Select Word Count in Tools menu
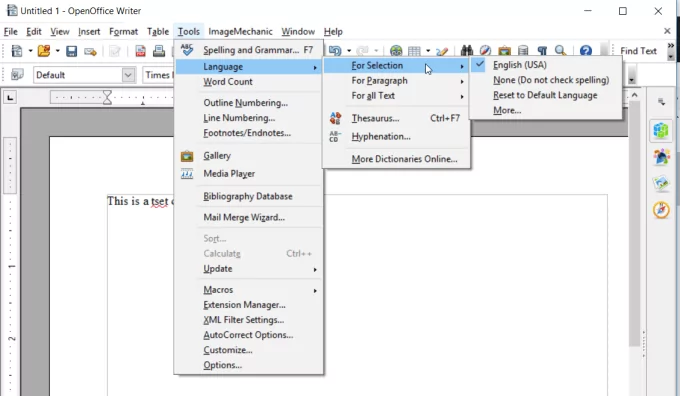The width and height of the screenshot is (680, 396). [x=248, y=82]
